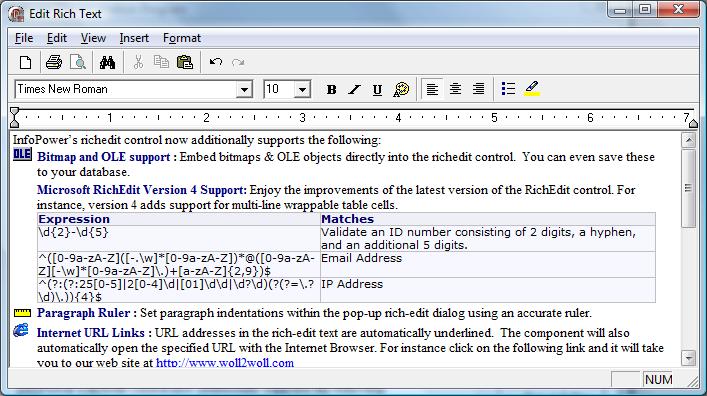Click the Find binoculars icon

[x=107, y=62]
